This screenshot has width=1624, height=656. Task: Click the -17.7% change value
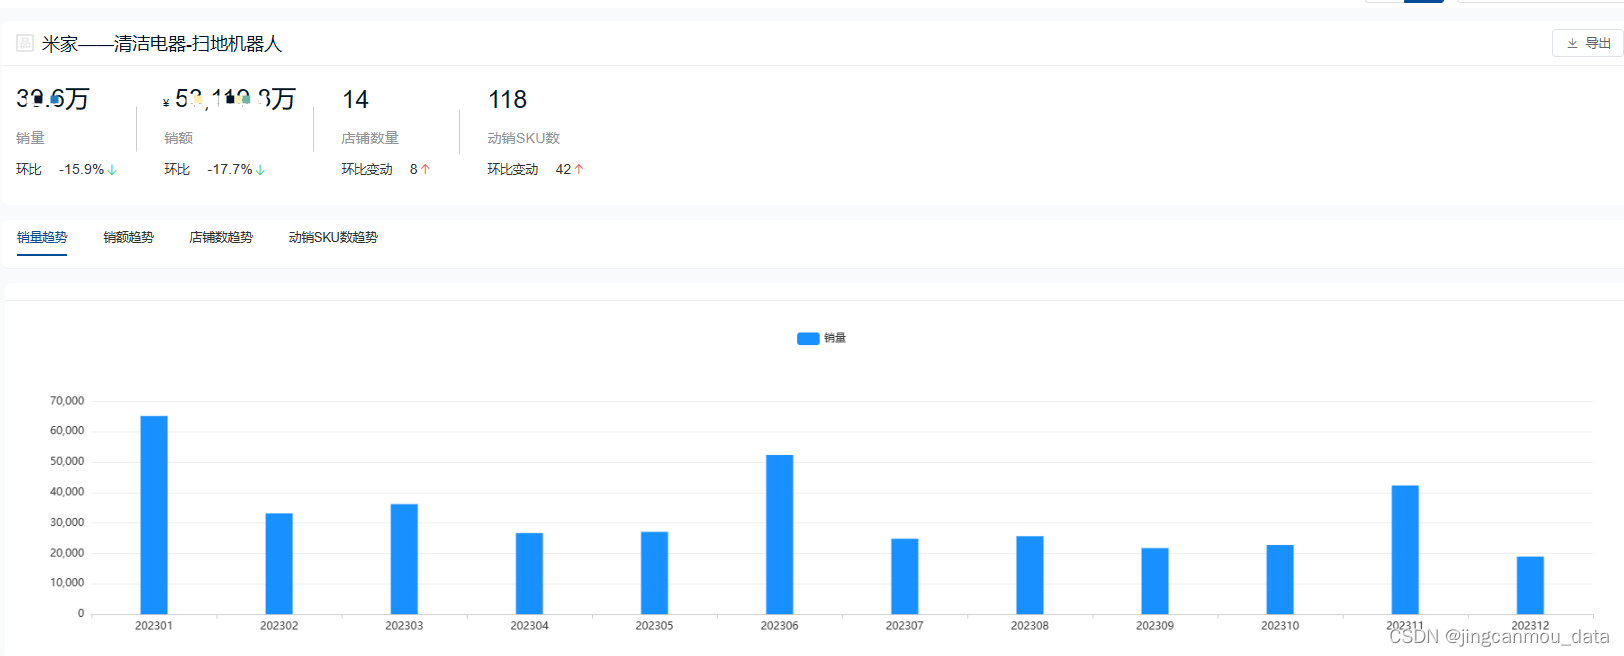(229, 169)
